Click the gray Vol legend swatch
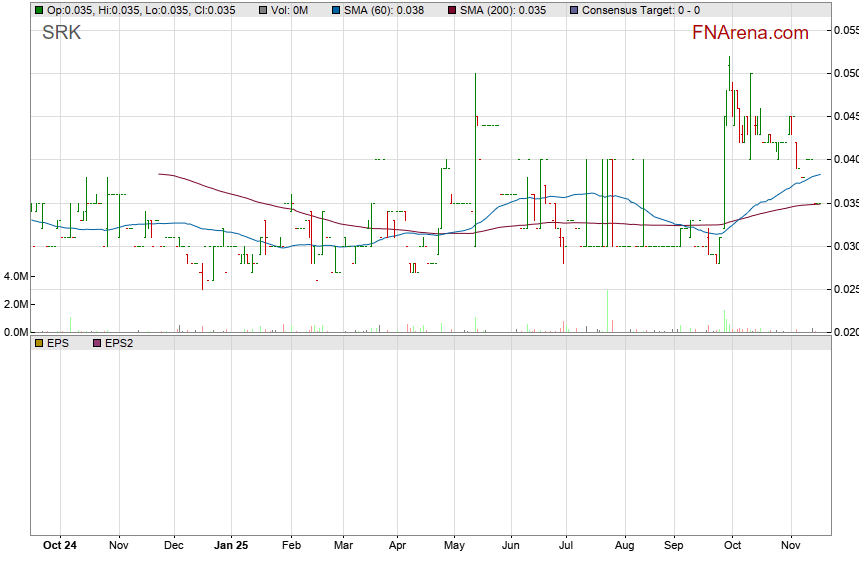Screen dimensions: 859x566 click(x=263, y=10)
